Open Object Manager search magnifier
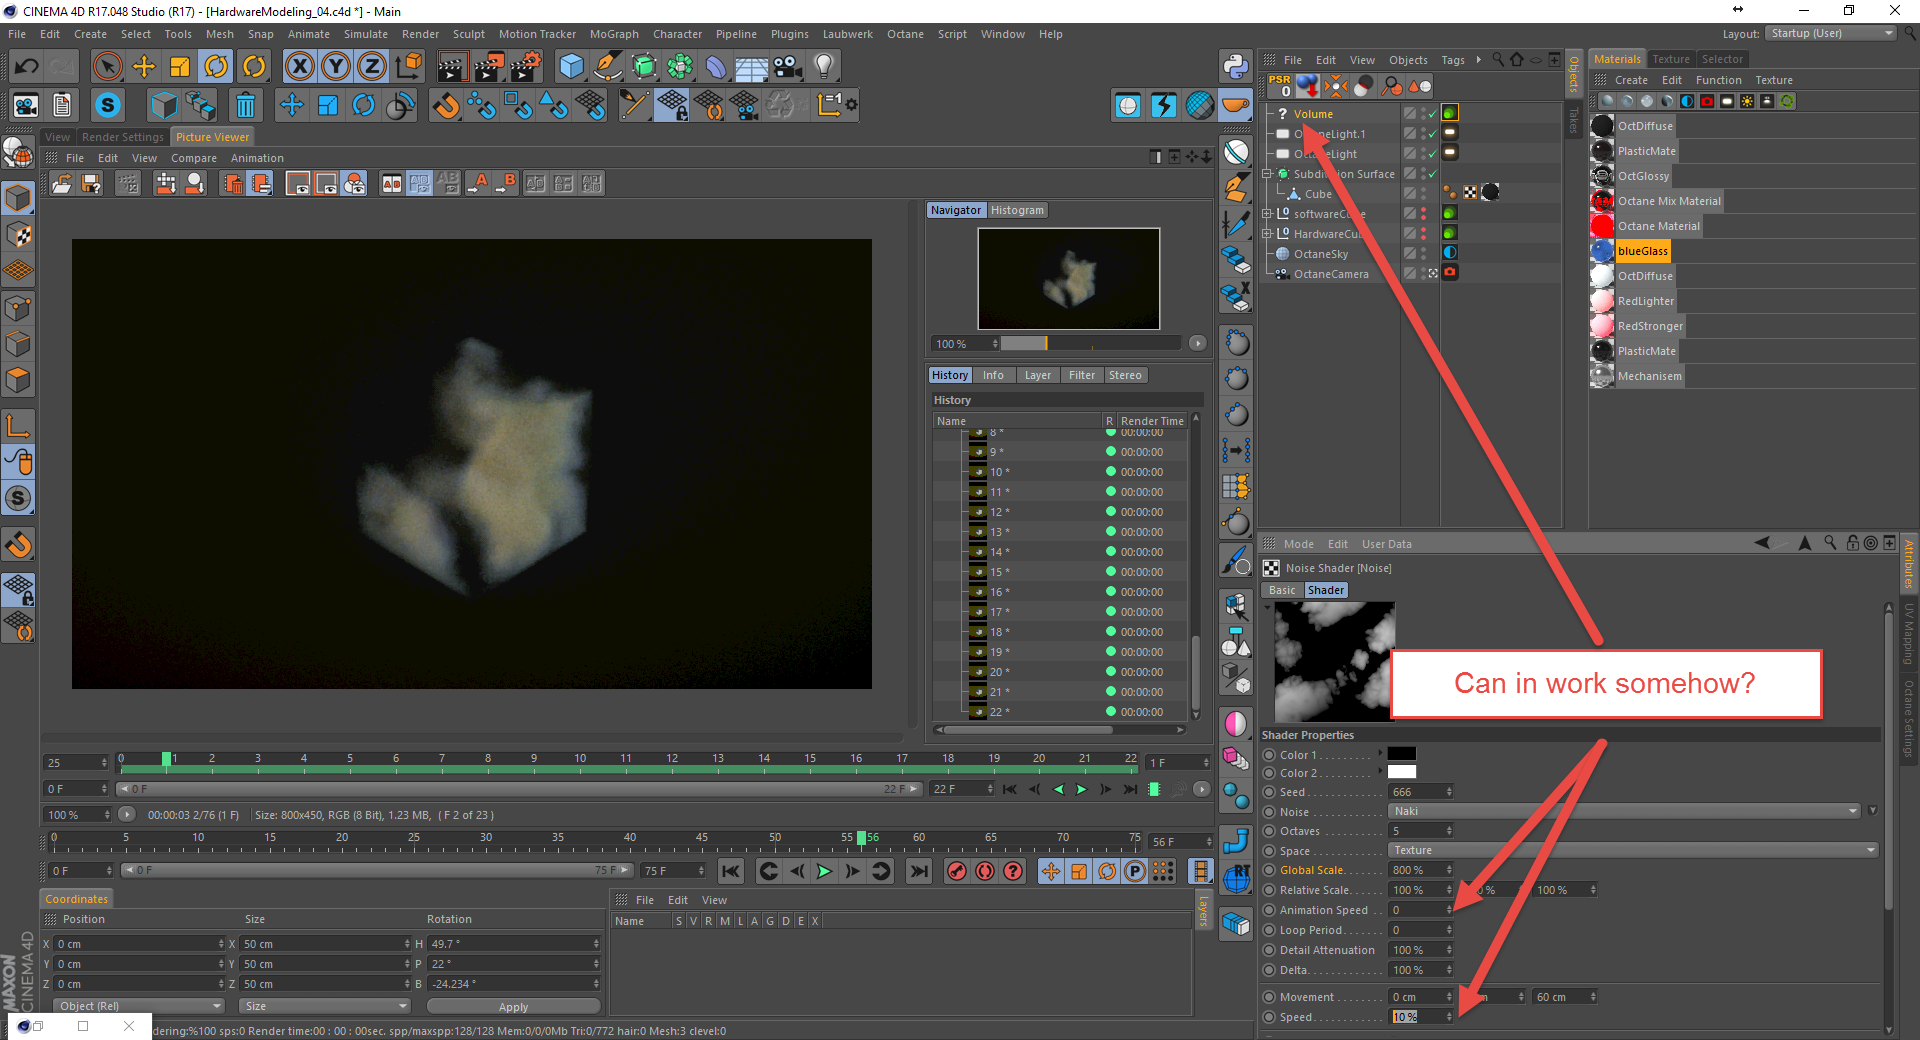 [x=1498, y=60]
